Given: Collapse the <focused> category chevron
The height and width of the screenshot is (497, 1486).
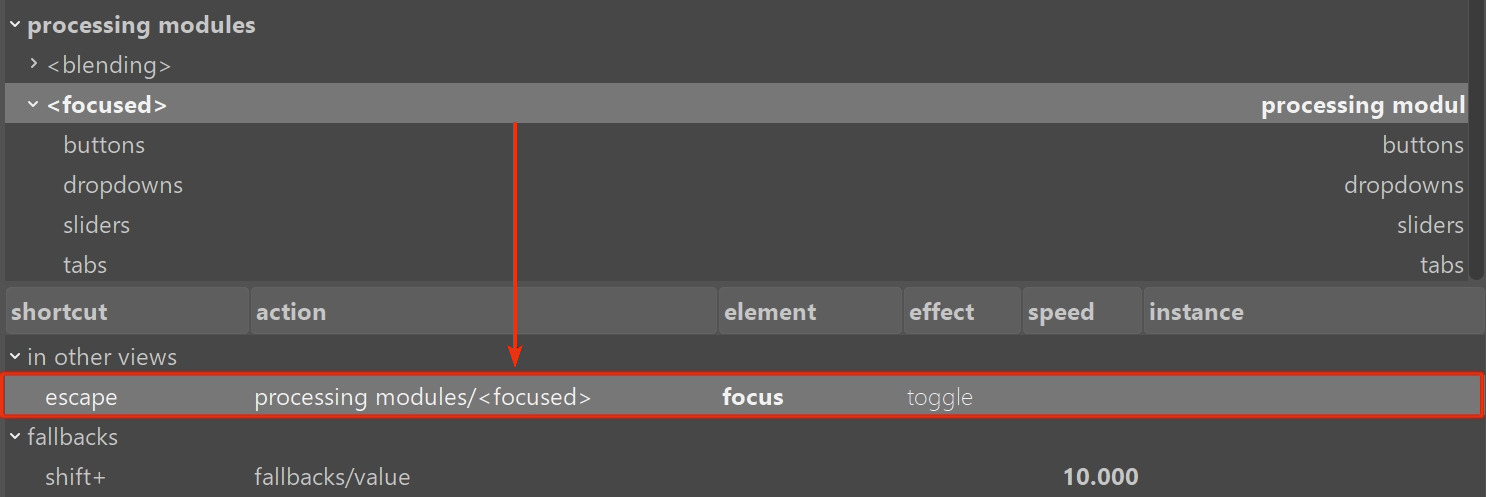Looking at the screenshot, I should [x=33, y=104].
